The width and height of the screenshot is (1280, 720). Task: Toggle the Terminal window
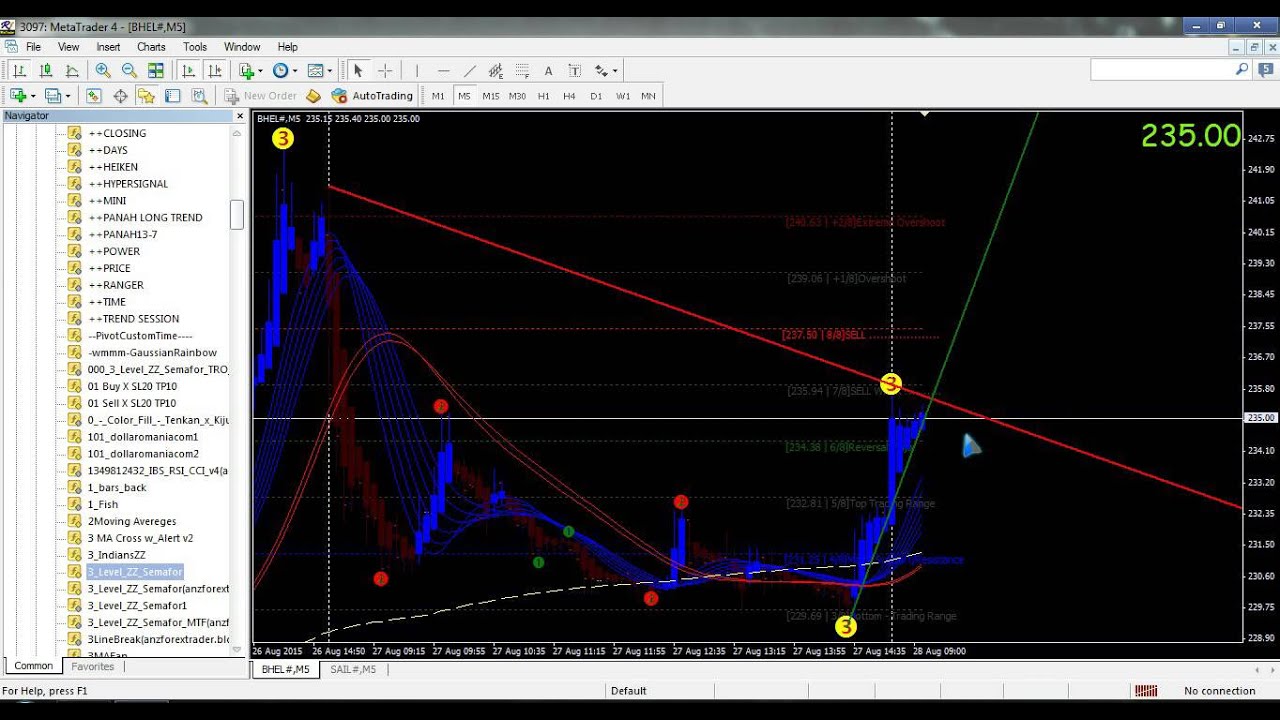point(172,96)
